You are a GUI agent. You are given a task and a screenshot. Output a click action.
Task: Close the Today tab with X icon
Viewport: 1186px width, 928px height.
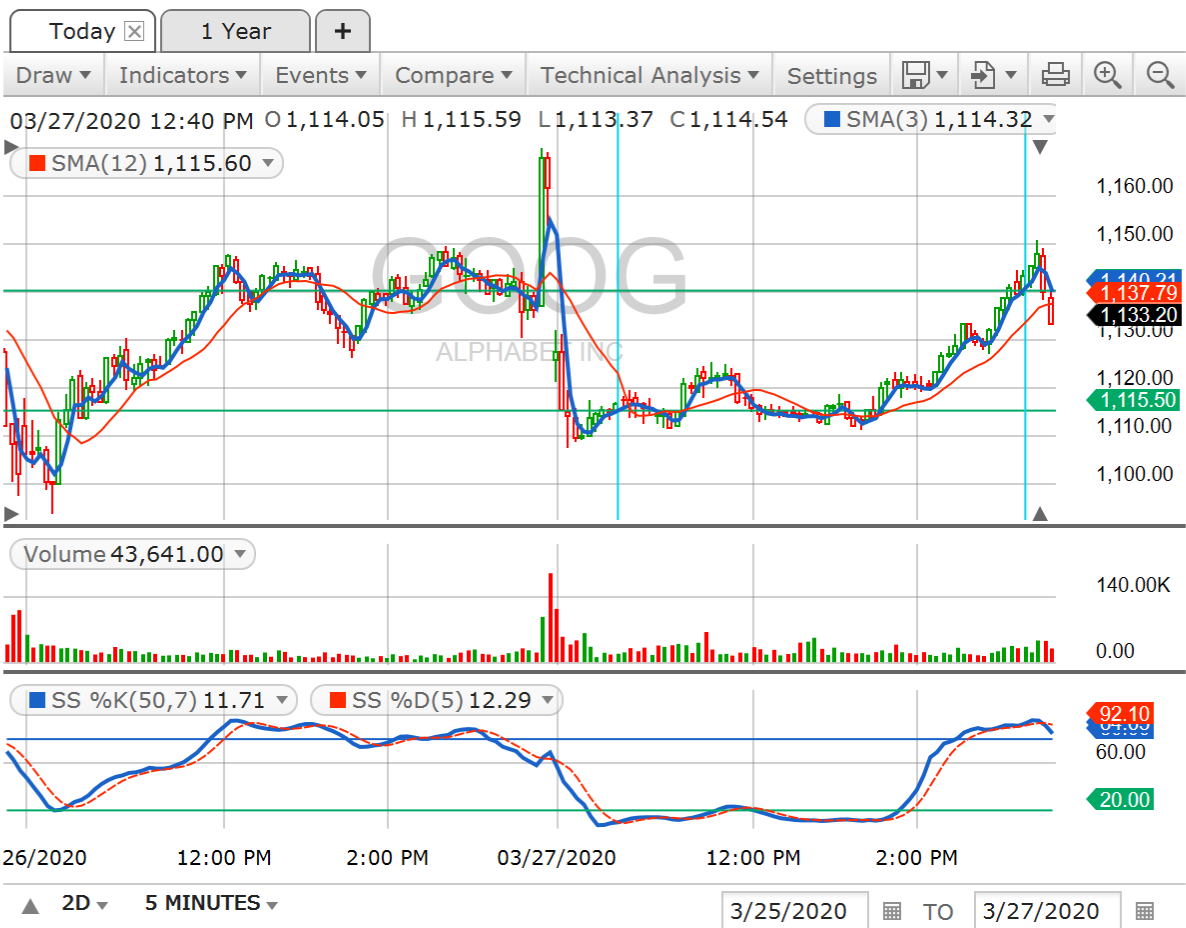pos(134,32)
